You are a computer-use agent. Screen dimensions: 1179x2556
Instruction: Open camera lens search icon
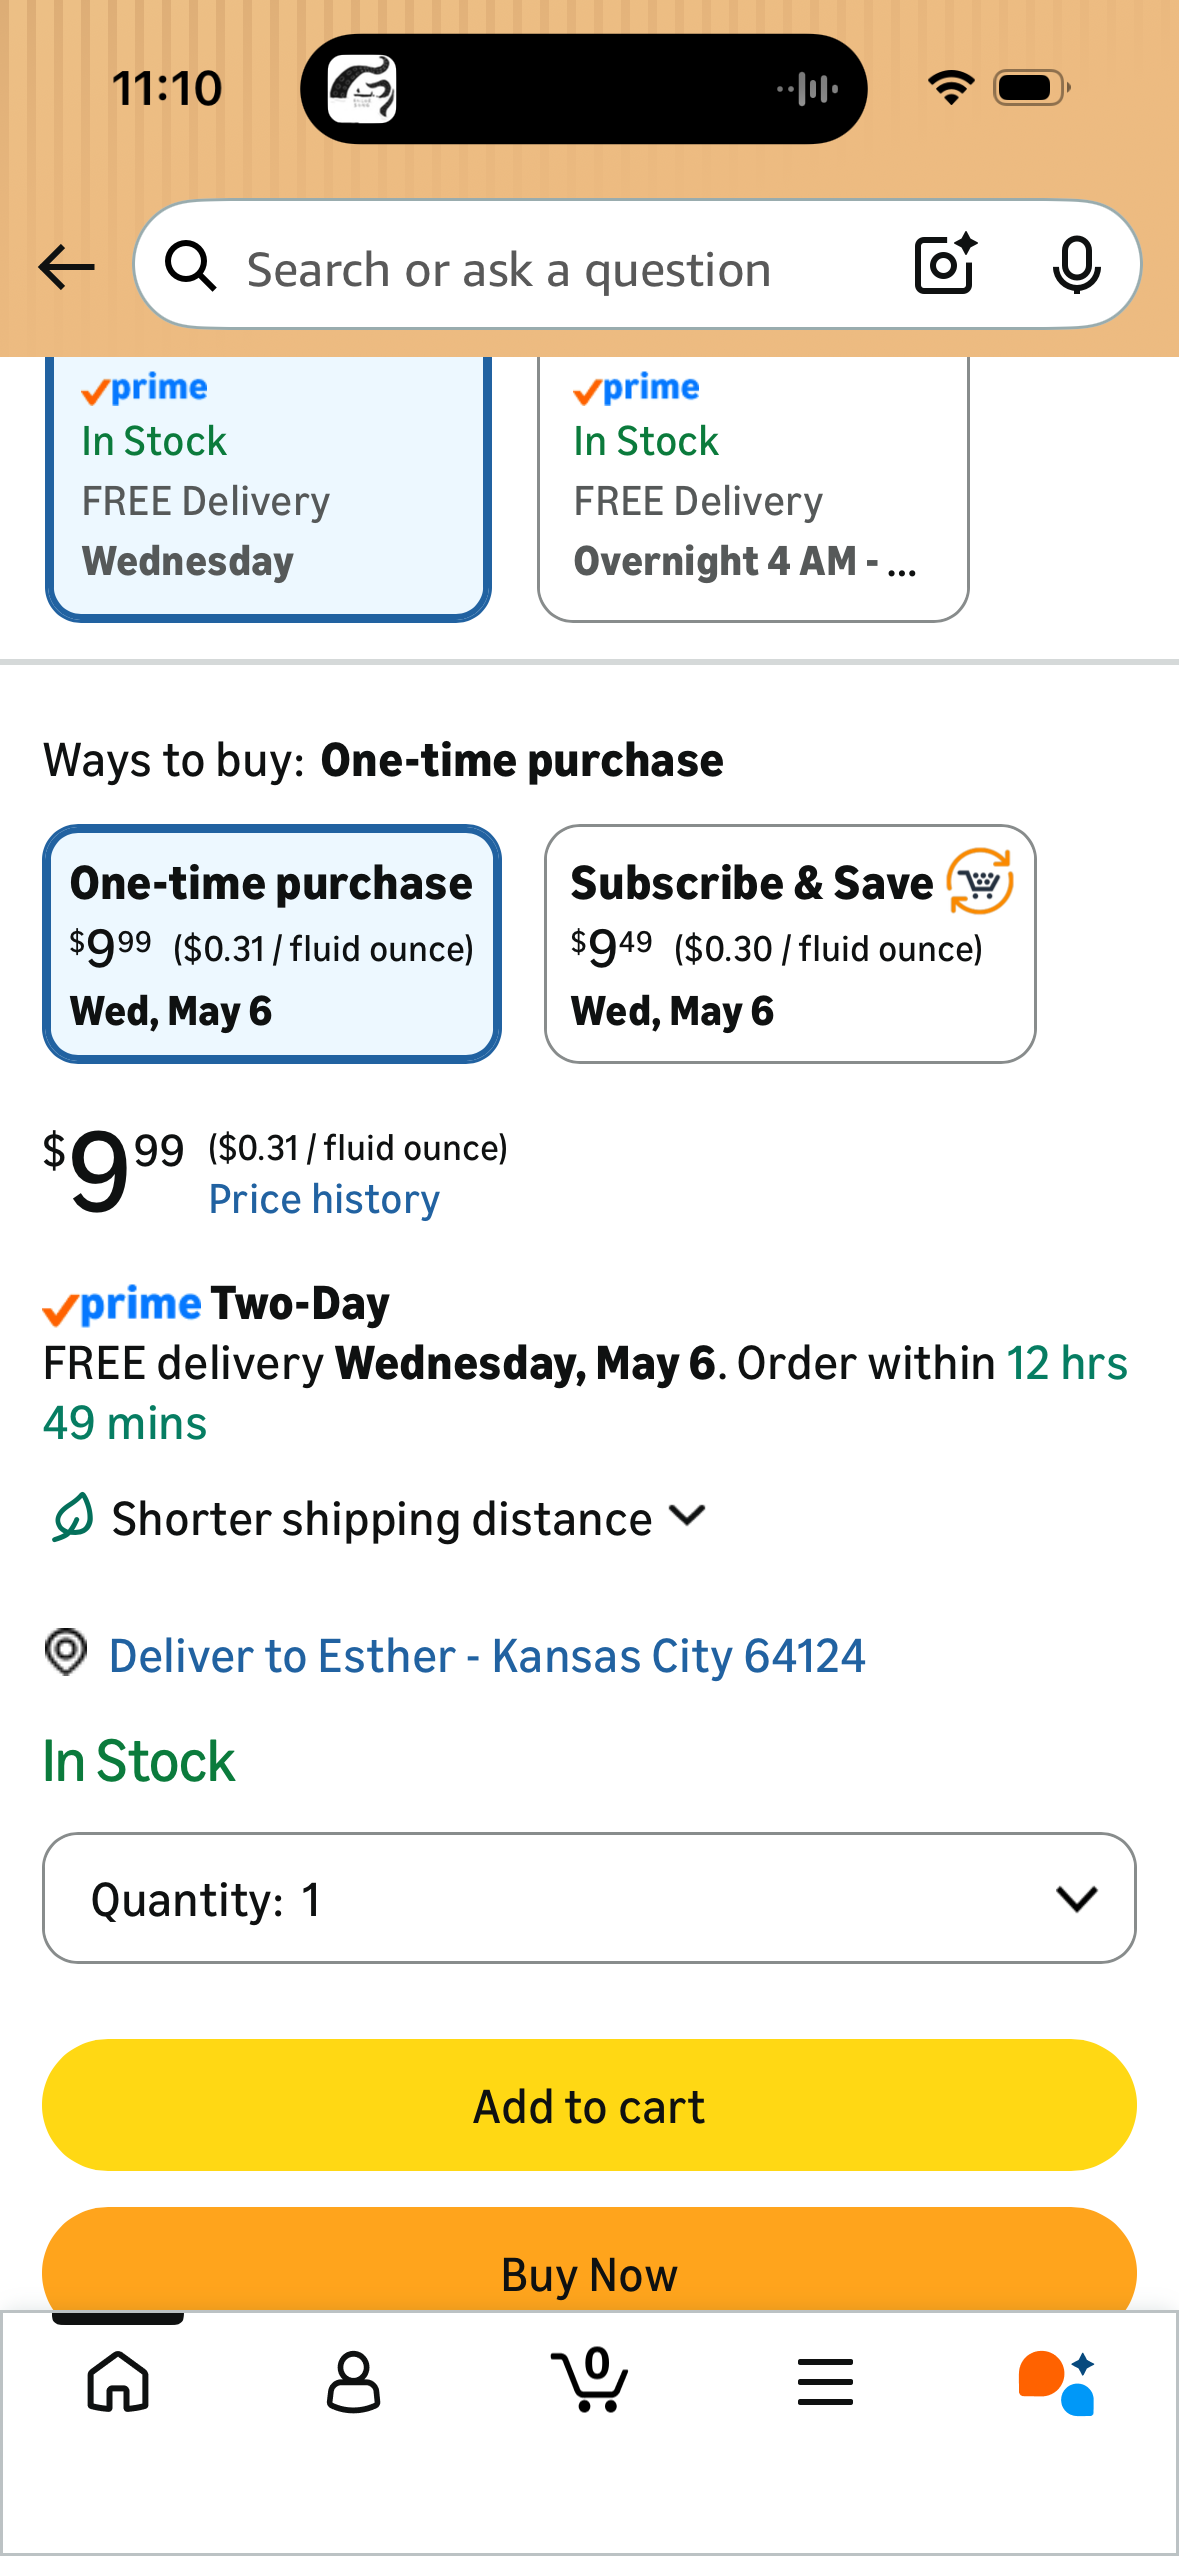[x=945, y=265]
